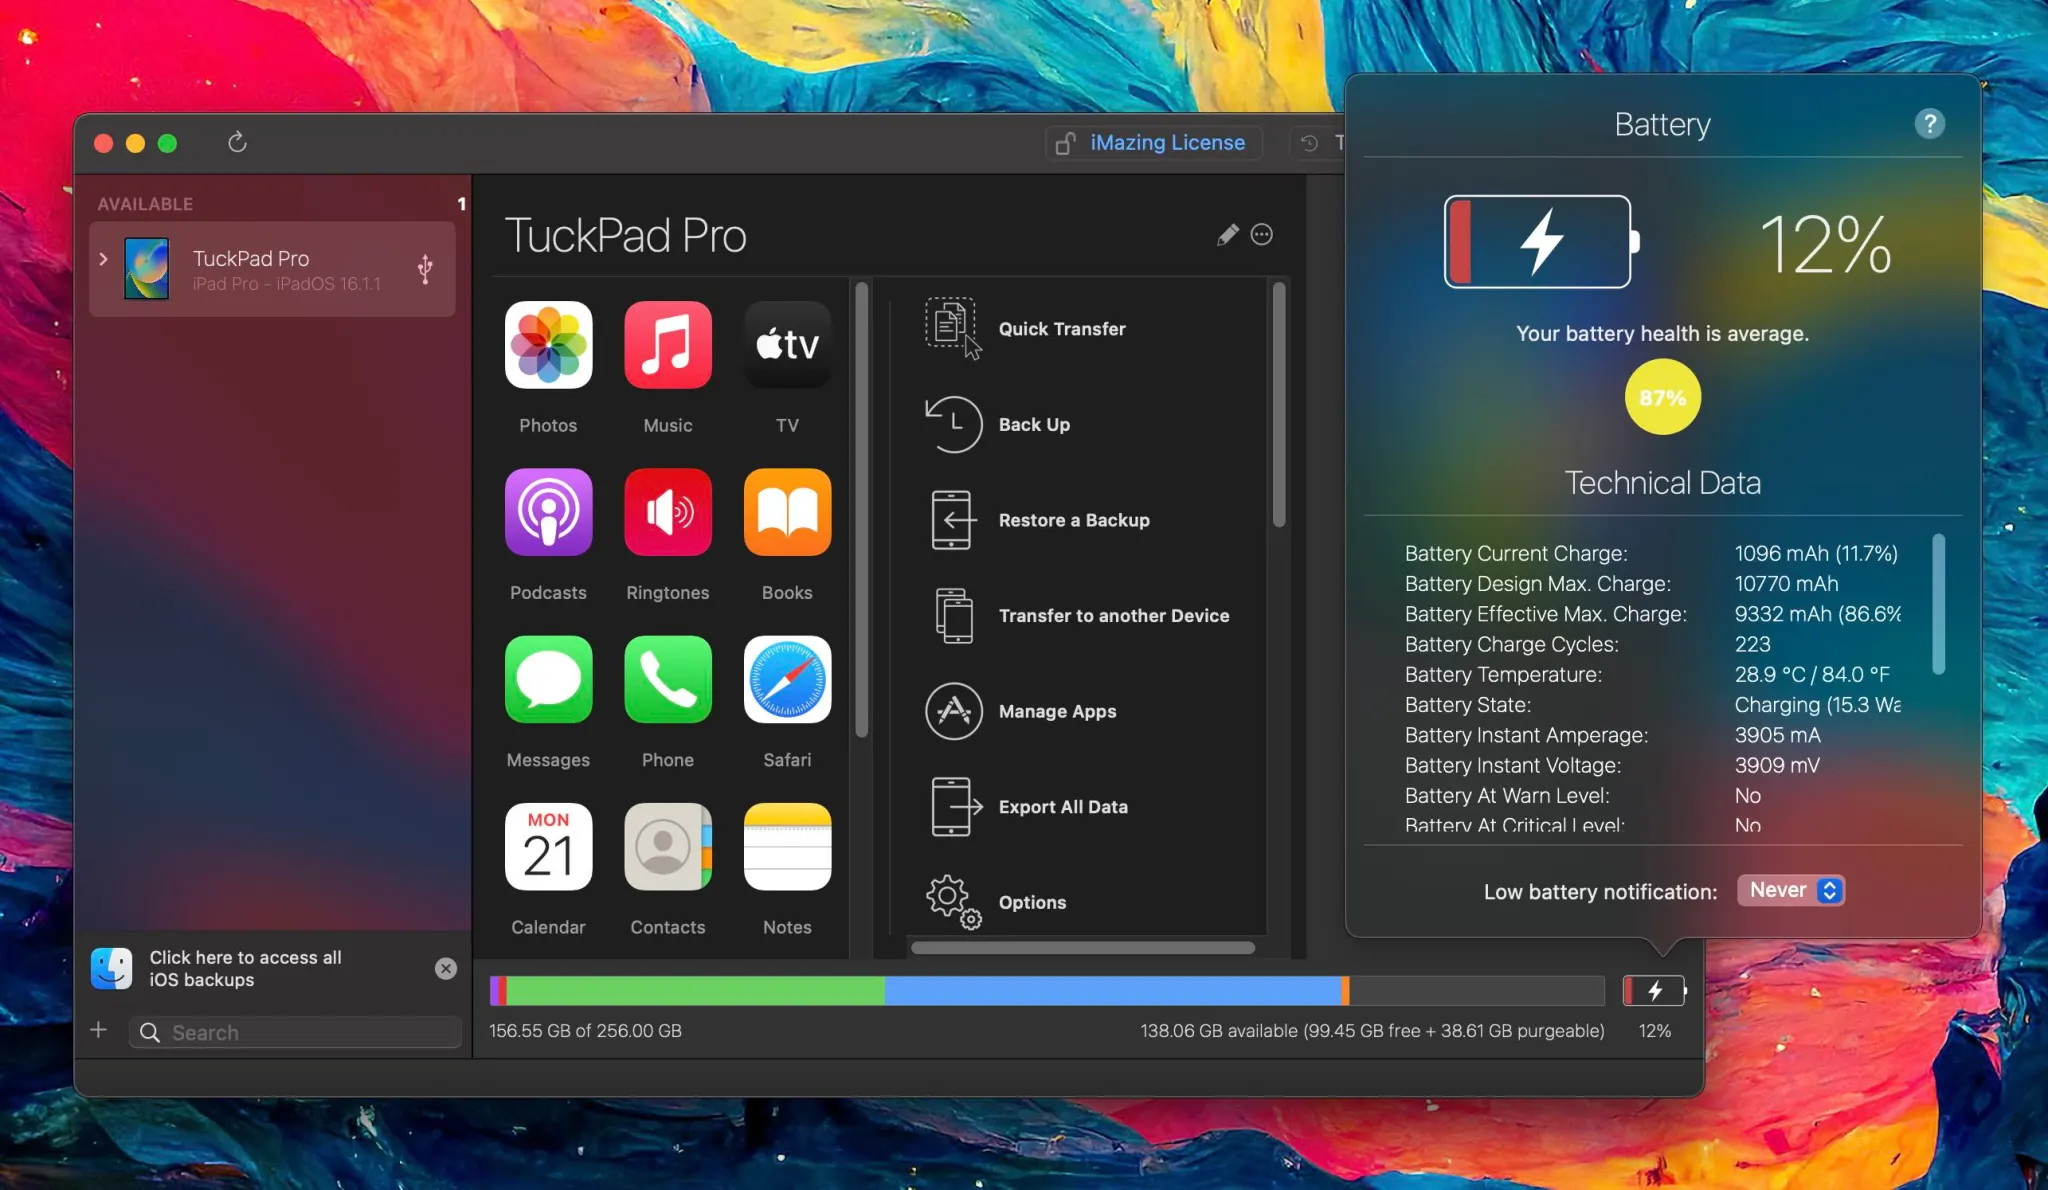Open the Photos app icon
This screenshot has width=2048, height=1190.
pos(547,344)
